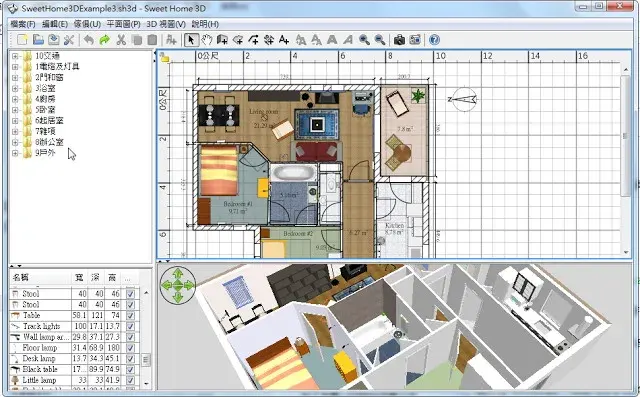Click the Copy toolbar icon

tap(137, 40)
